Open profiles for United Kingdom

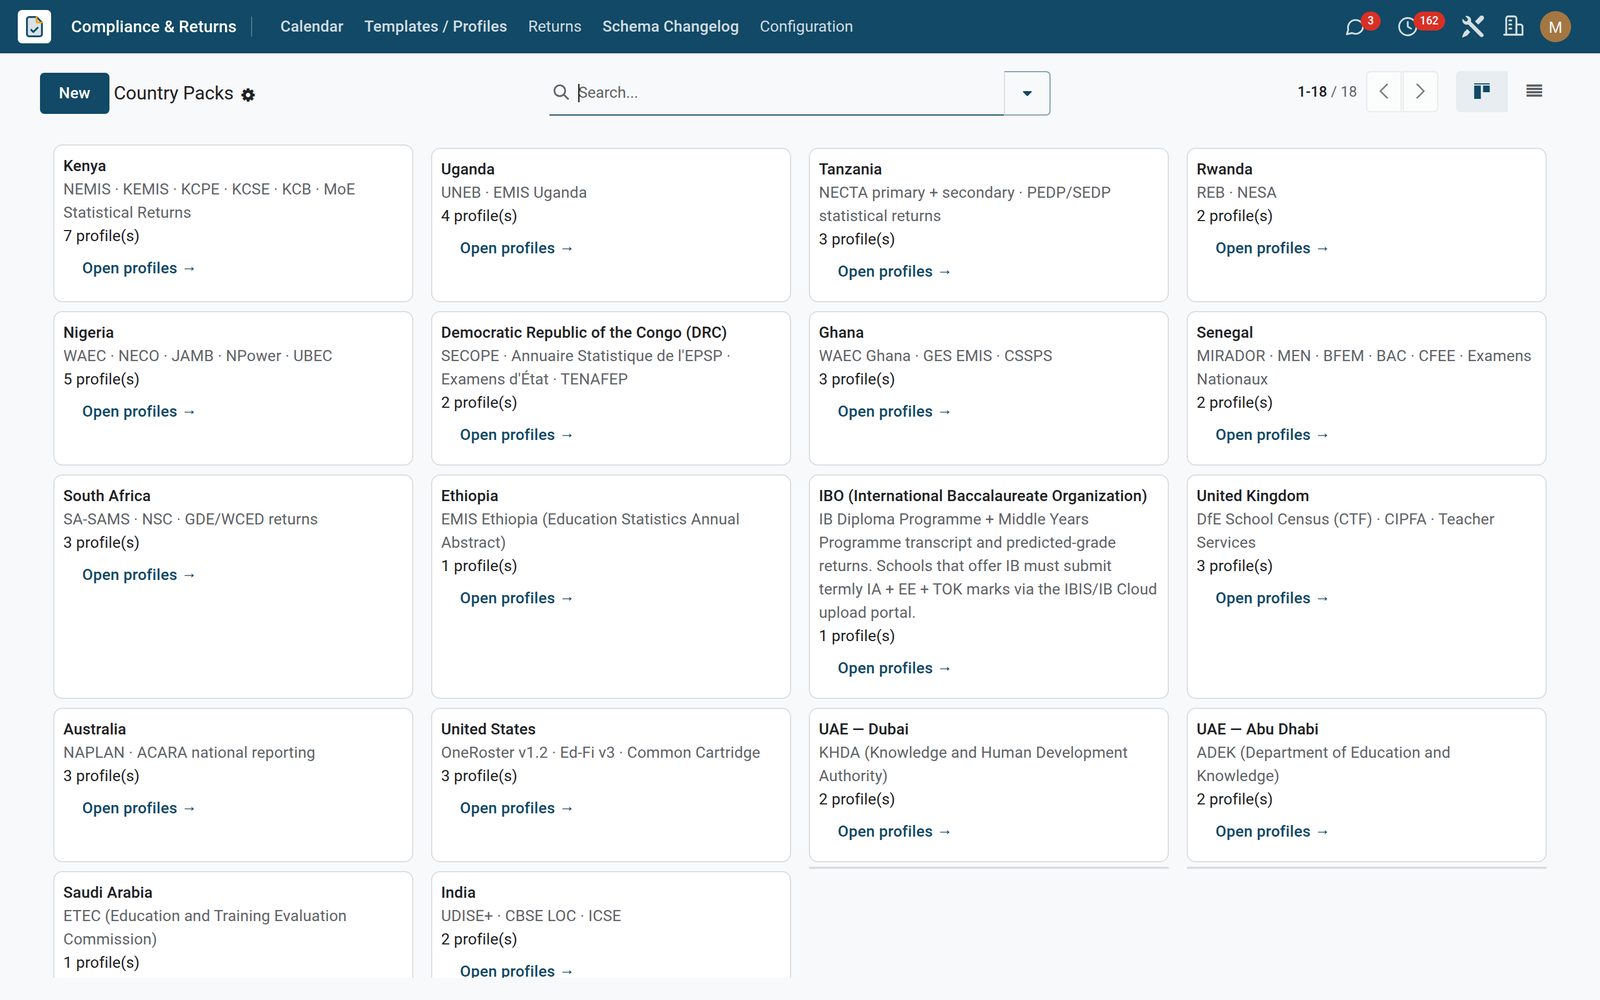tap(1272, 598)
